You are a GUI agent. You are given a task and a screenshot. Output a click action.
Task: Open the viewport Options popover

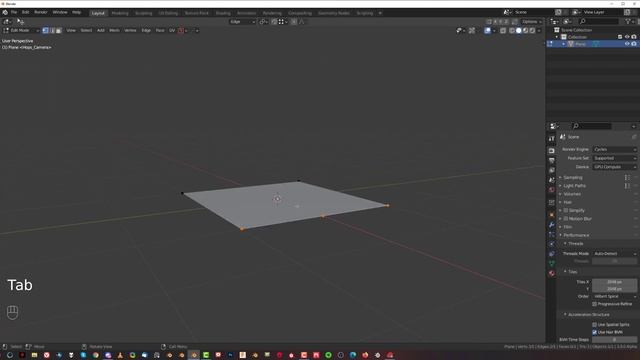pyautogui.click(x=531, y=22)
